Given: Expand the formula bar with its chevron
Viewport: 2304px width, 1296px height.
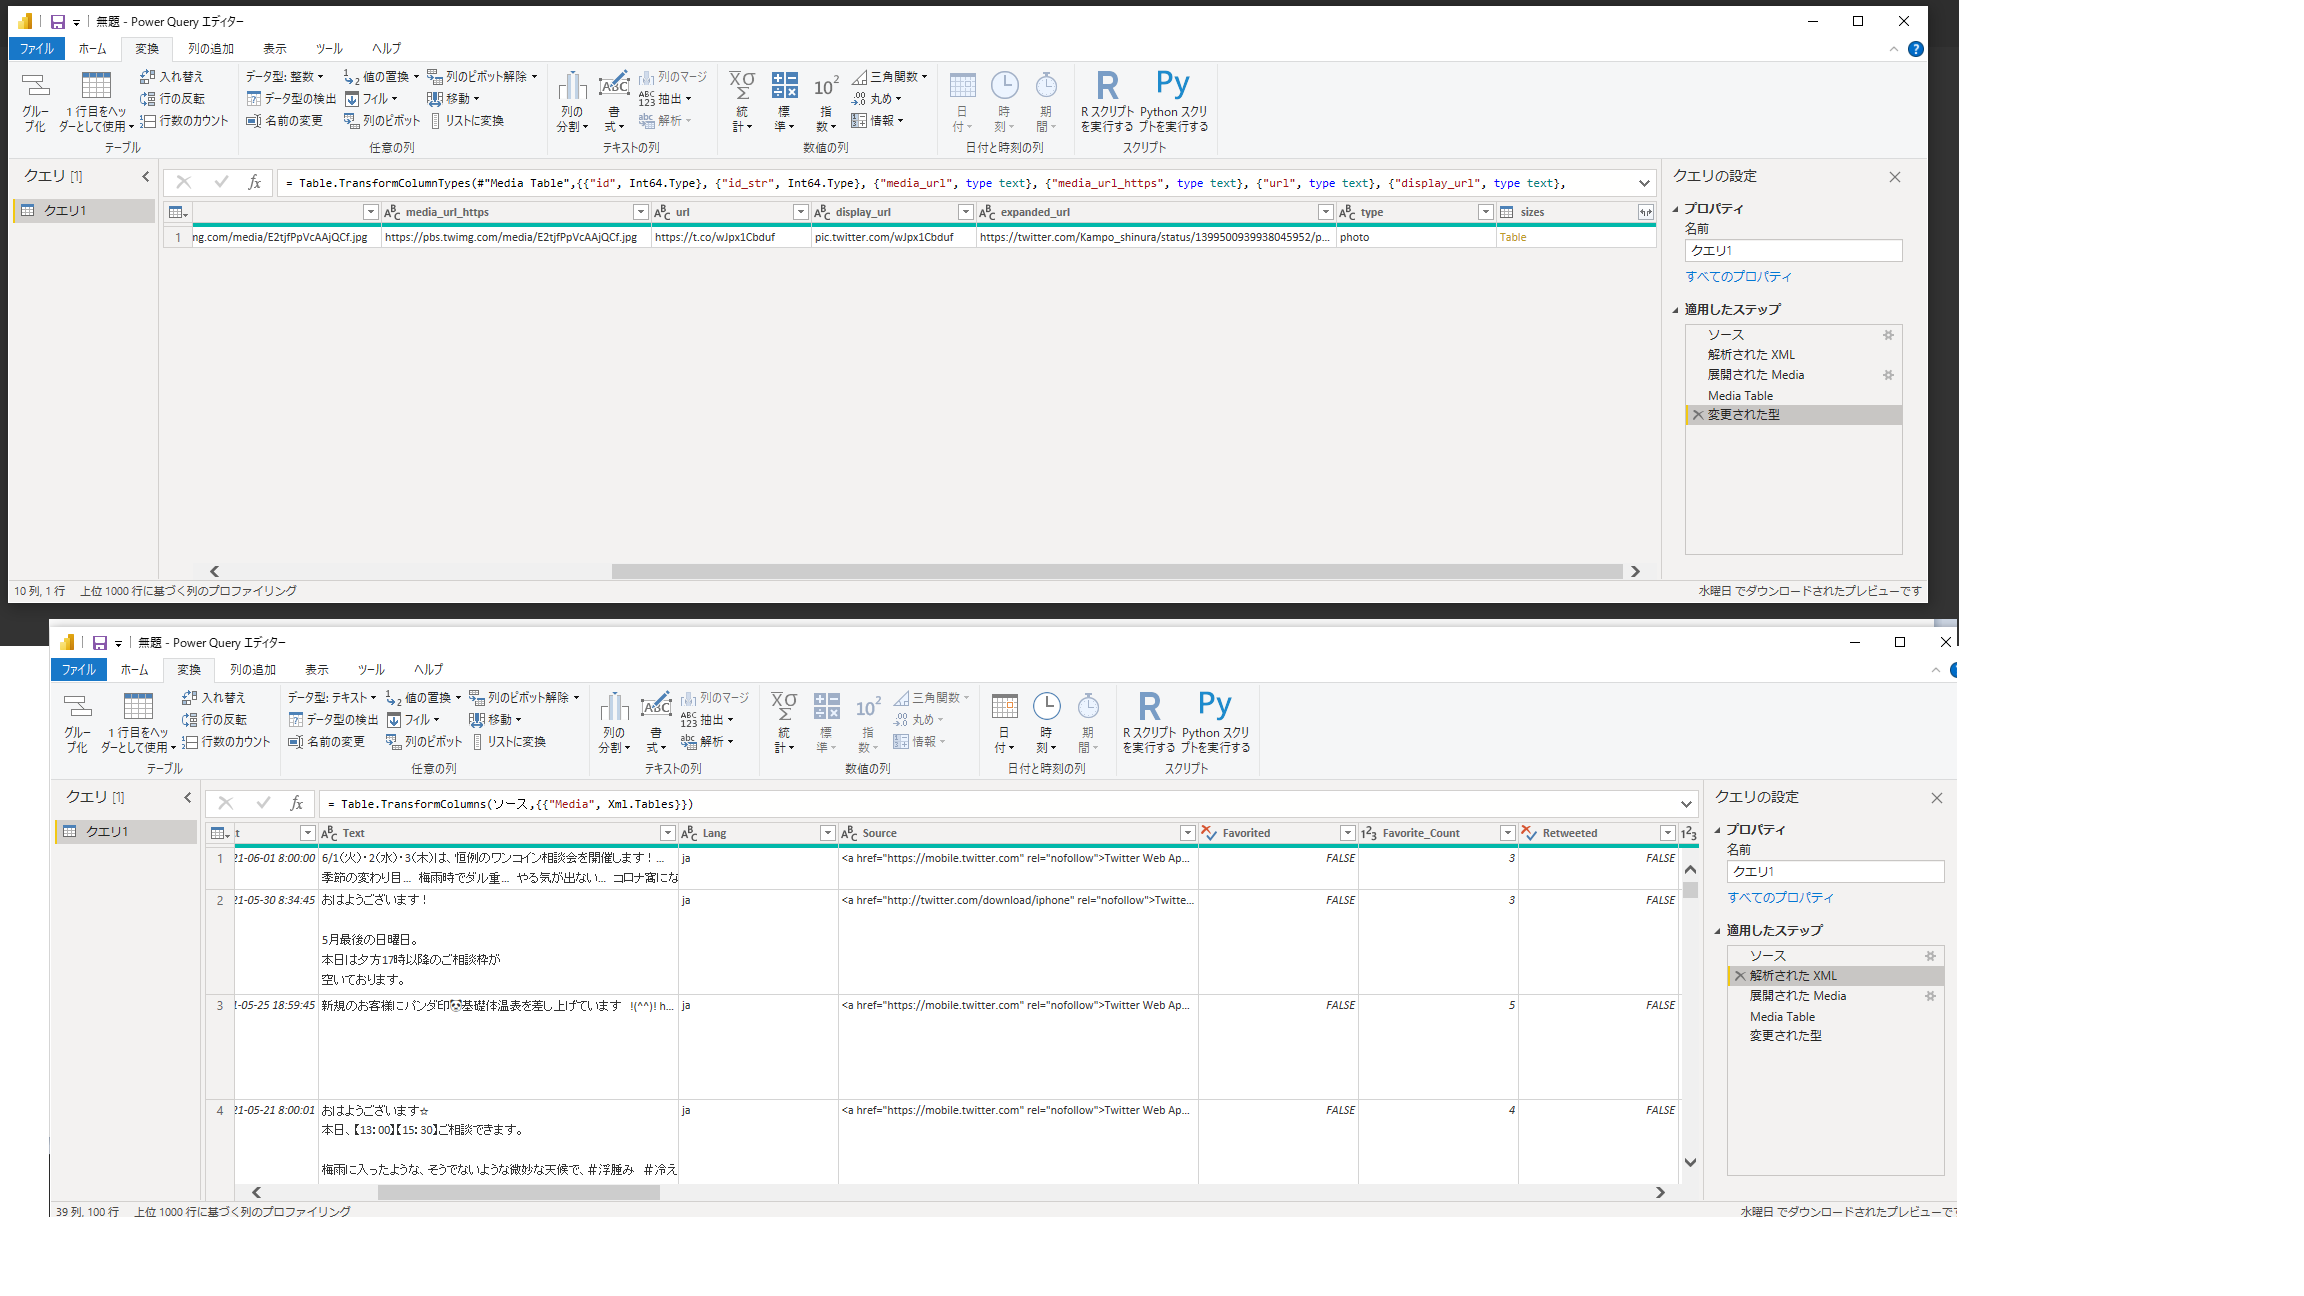Looking at the screenshot, I should [1644, 183].
